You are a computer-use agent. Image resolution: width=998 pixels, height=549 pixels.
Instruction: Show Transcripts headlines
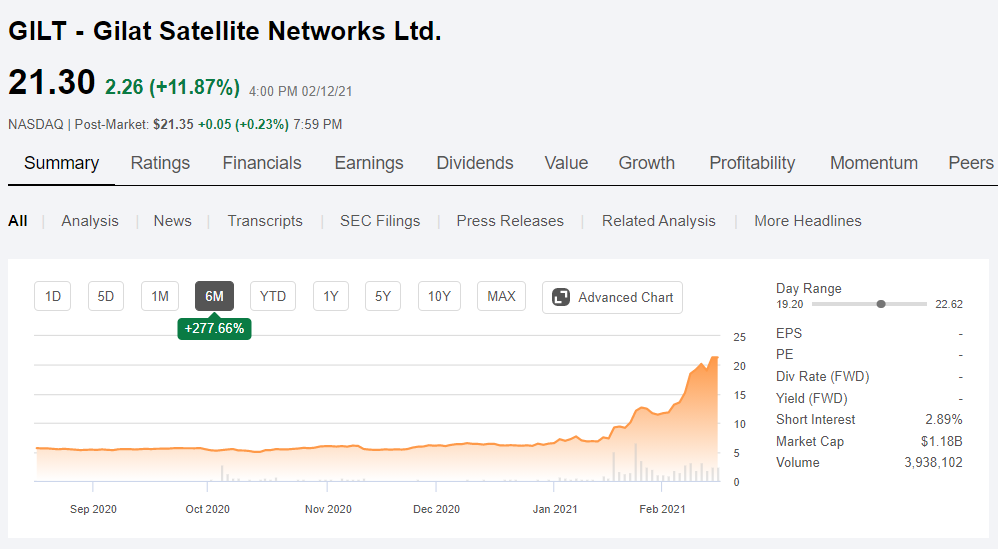click(x=265, y=221)
